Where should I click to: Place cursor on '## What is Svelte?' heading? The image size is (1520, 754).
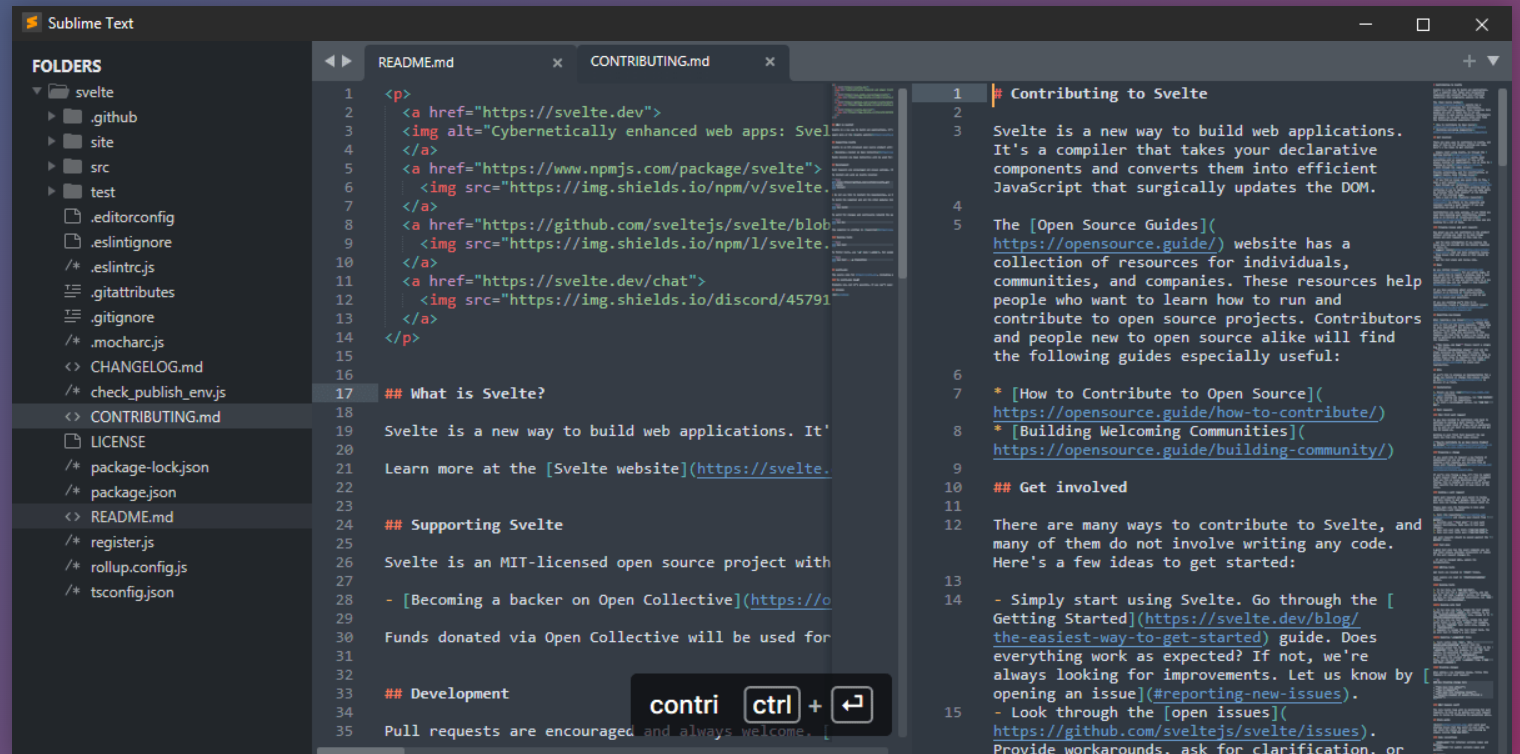465,393
